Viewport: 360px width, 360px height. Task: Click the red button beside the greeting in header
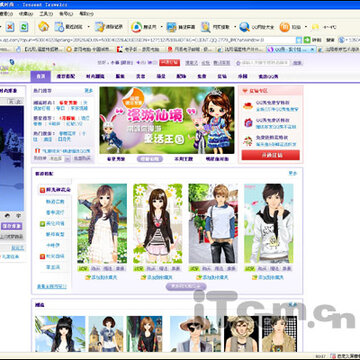pos(169,63)
